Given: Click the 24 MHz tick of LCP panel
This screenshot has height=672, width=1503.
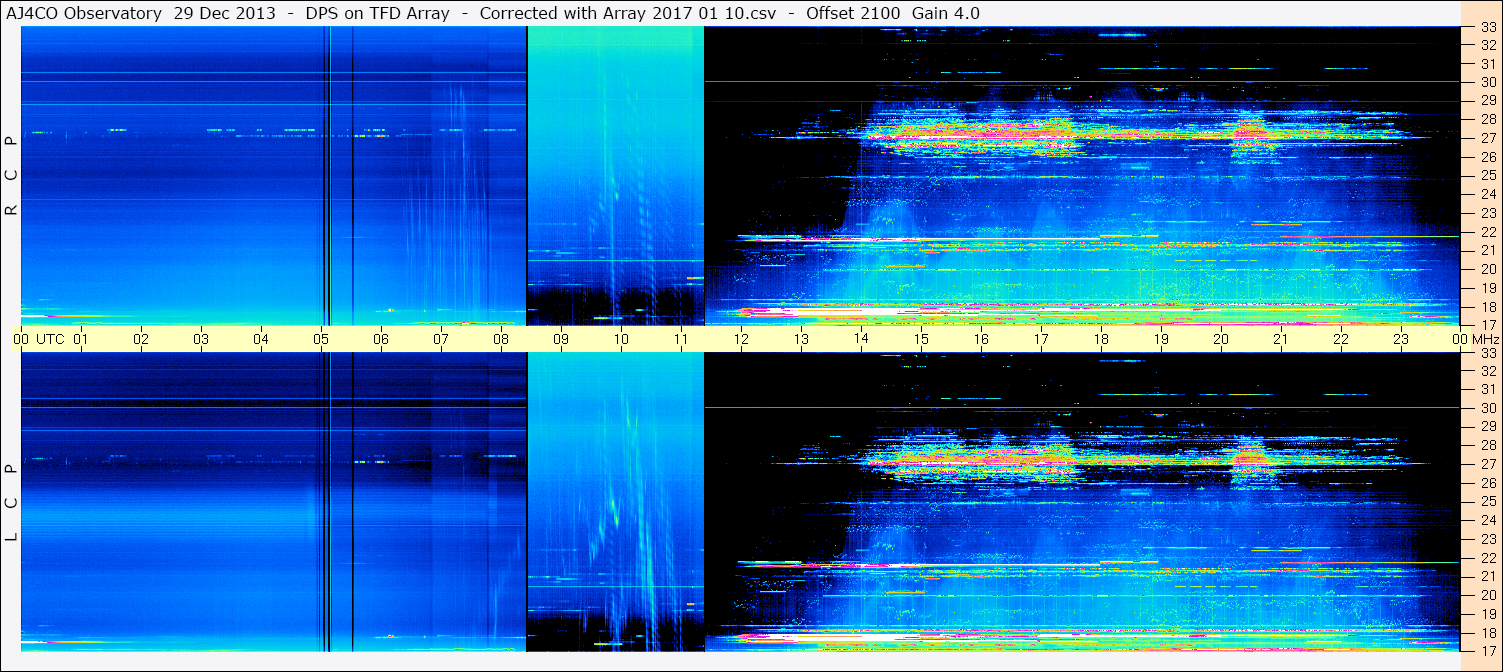Looking at the screenshot, I should point(1488,520).
